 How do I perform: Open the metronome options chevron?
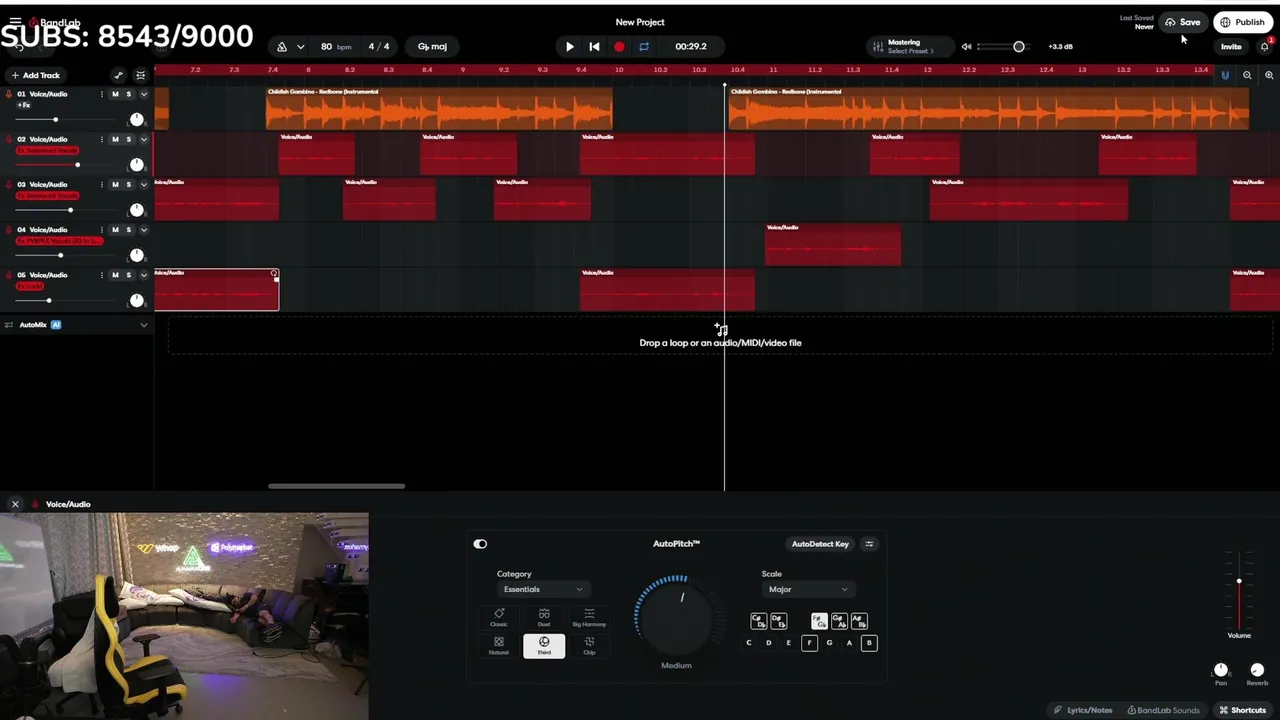300,47
